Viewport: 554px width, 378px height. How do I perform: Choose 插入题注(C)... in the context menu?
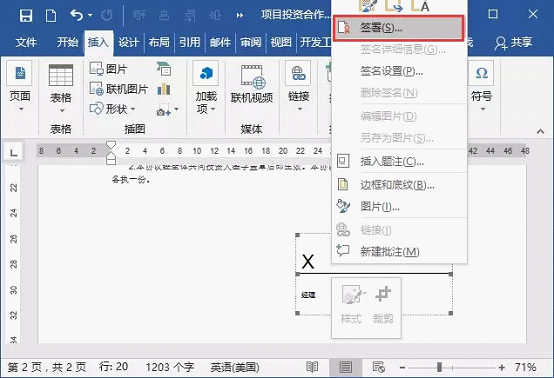coord(399,161)
